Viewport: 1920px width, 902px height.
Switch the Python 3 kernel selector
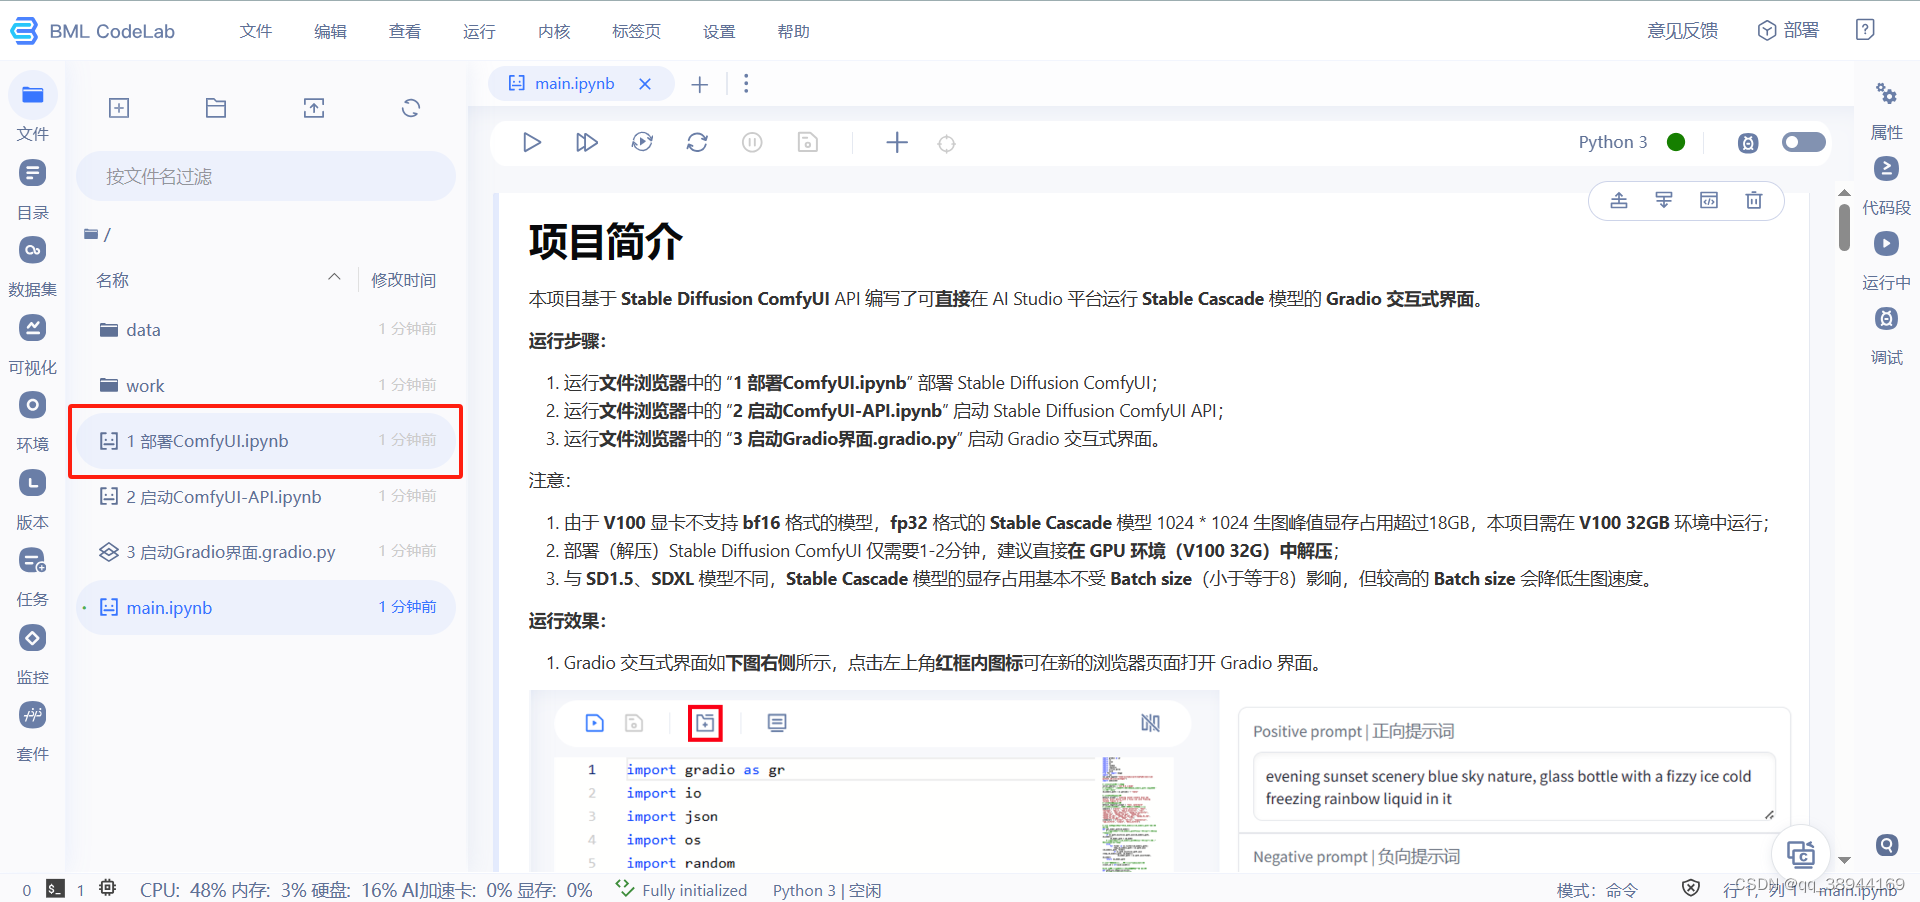point(1612,142)
